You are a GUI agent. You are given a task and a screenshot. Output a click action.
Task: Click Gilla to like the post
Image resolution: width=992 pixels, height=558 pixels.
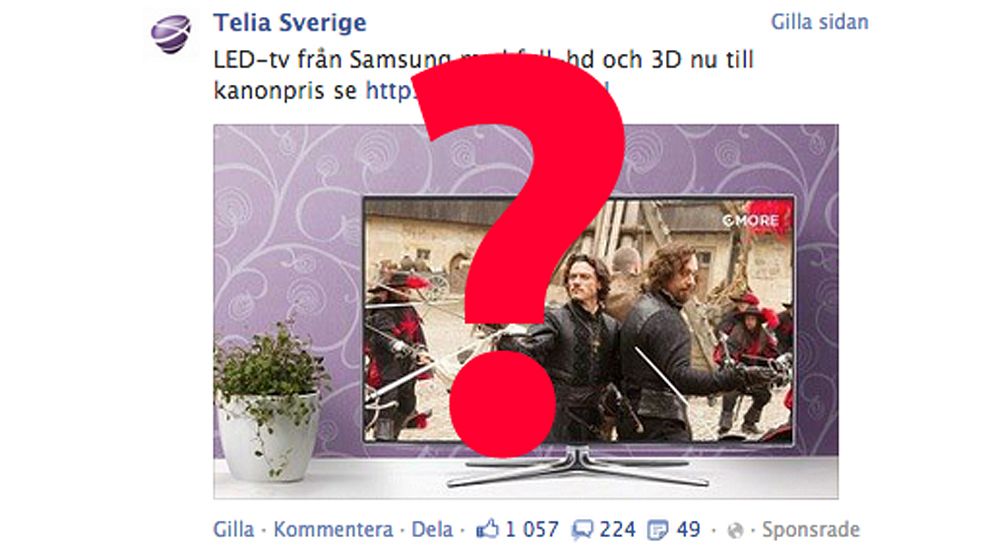(233, 529)
